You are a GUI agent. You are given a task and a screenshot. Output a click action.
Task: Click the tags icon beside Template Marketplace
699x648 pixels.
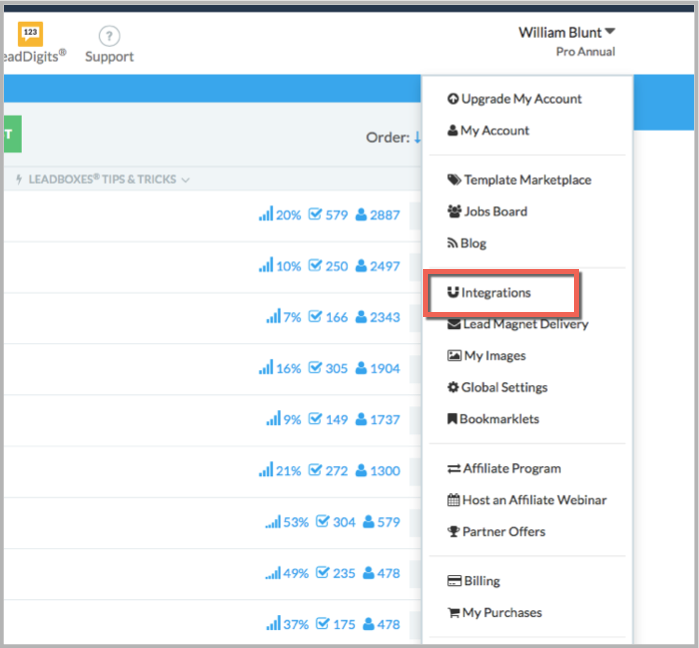(454, 180)
